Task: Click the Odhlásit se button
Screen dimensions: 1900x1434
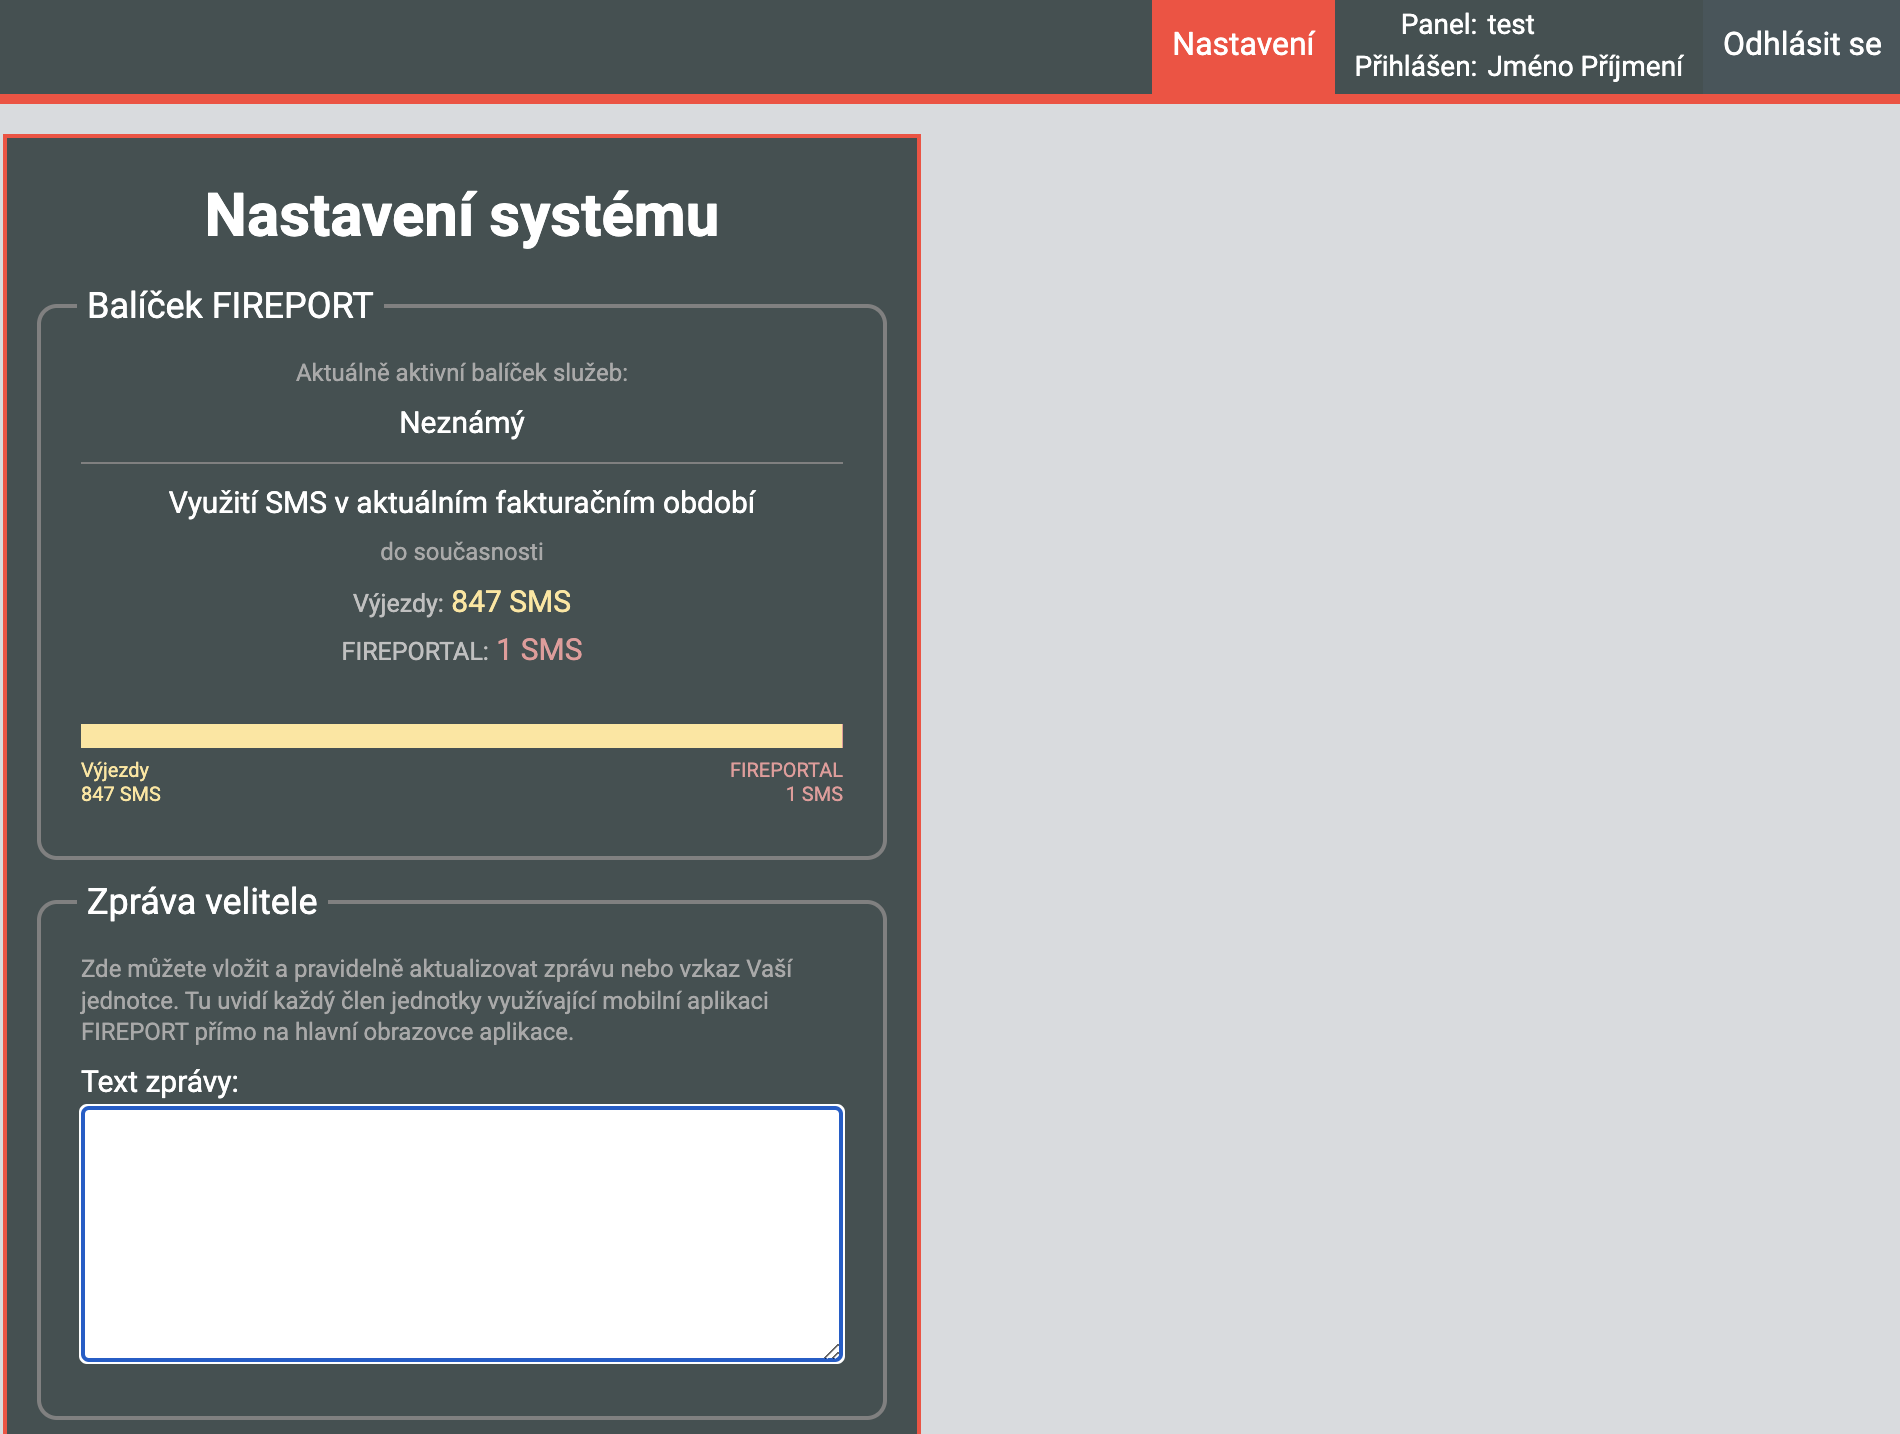Action: click(x=1801, y=45)
